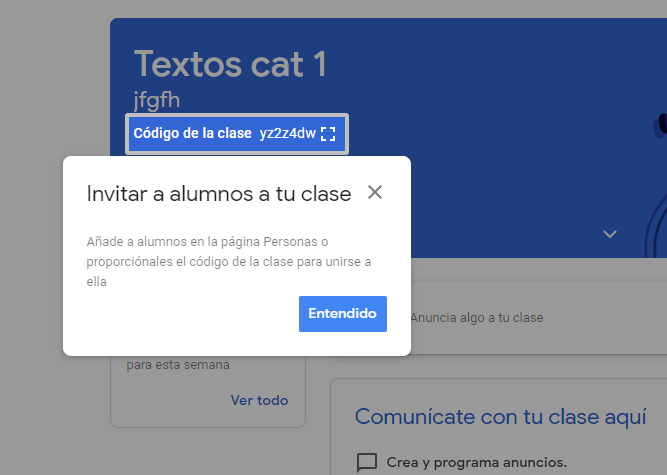Click the dialog description about página Personas
The image size is (667, 475).
pyautogui.click(x=227, y=262)
